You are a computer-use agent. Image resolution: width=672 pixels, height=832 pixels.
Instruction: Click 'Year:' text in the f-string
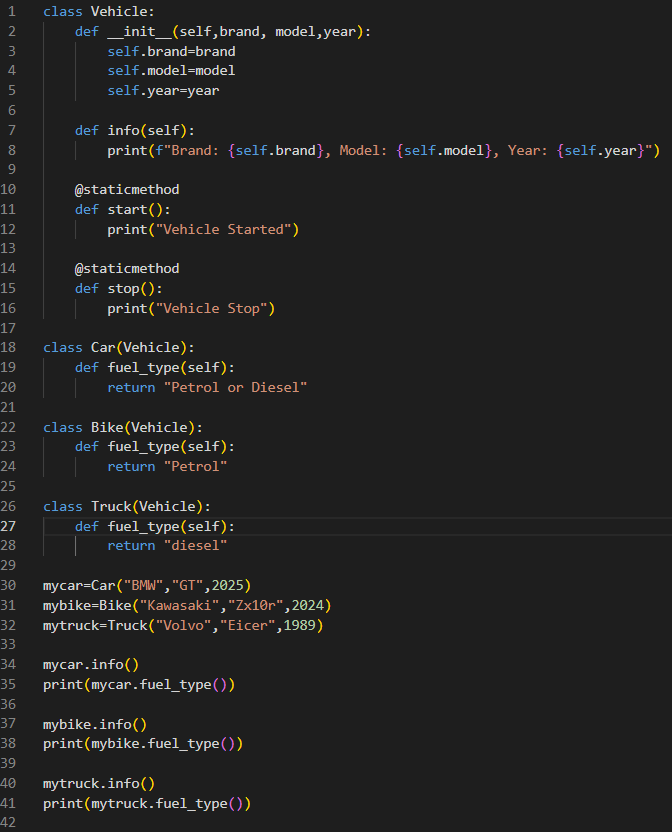tap(527, 151)
